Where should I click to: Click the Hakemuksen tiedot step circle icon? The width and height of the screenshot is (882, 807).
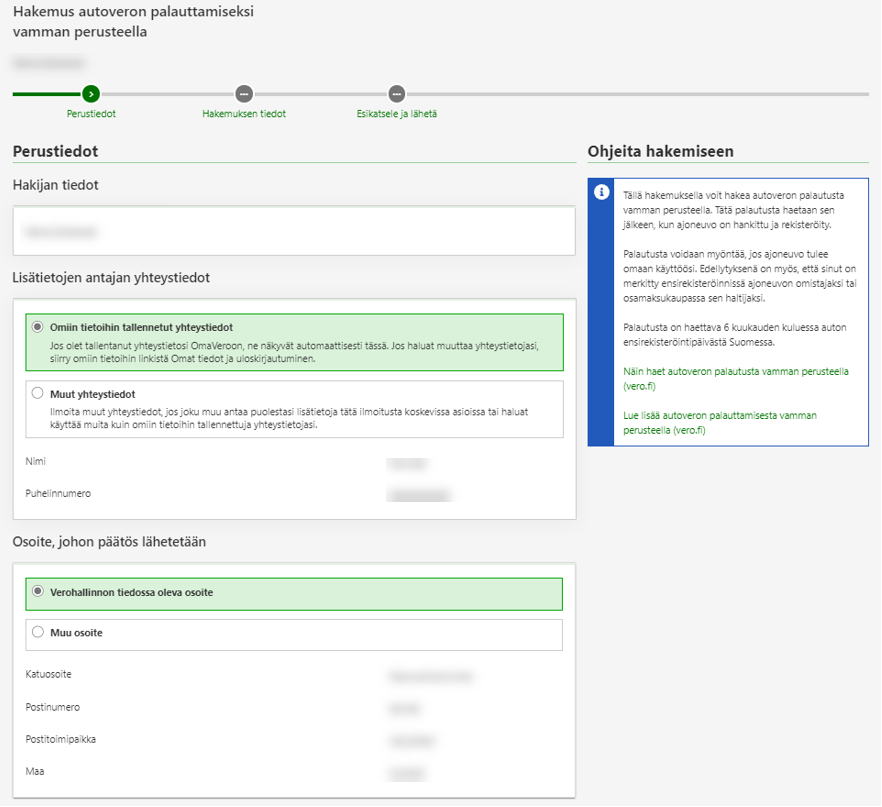point(244,94)
